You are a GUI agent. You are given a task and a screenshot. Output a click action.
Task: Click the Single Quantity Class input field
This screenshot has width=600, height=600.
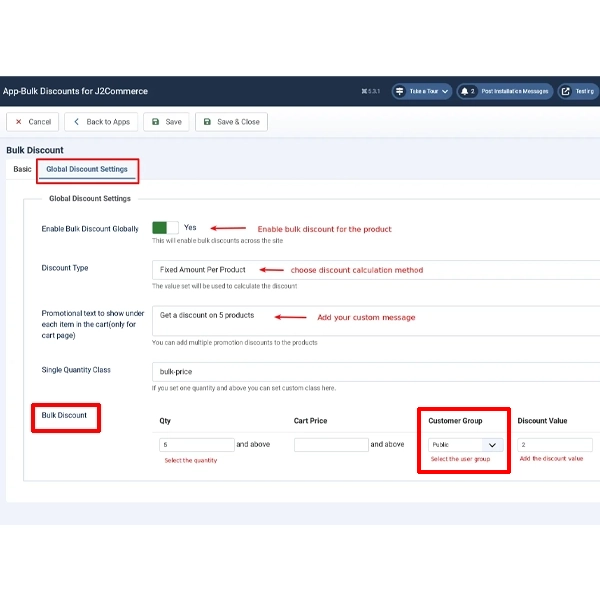[376, 372]
